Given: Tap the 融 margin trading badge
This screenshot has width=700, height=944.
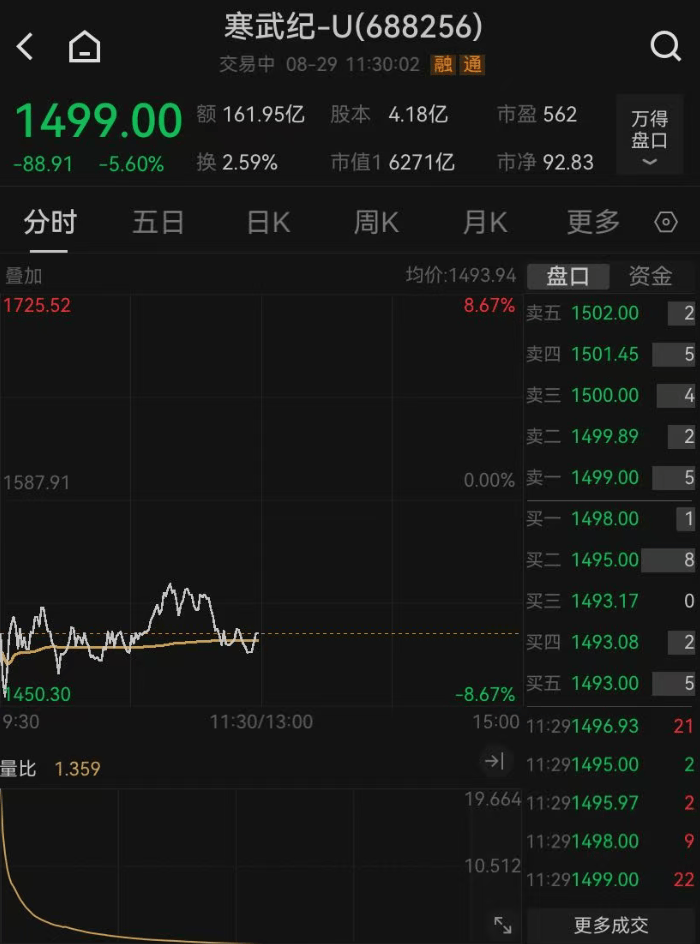Looking at the screenshot, I should (x=443, y=64).
